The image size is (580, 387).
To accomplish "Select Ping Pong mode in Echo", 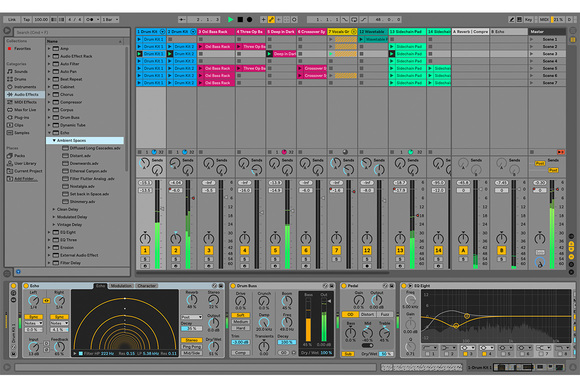I will click(192, 347).
